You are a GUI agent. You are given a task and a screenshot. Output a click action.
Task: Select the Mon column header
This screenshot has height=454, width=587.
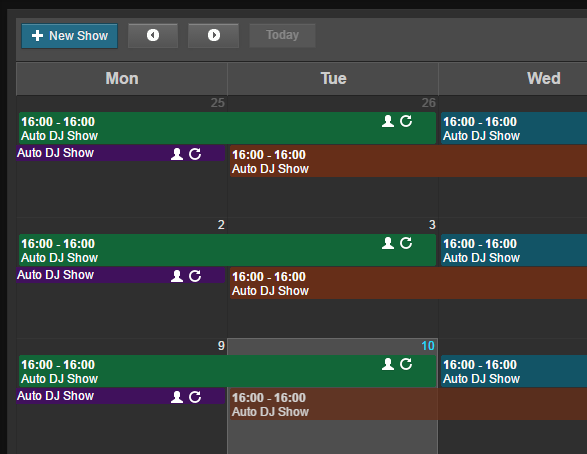coord(122,79)
